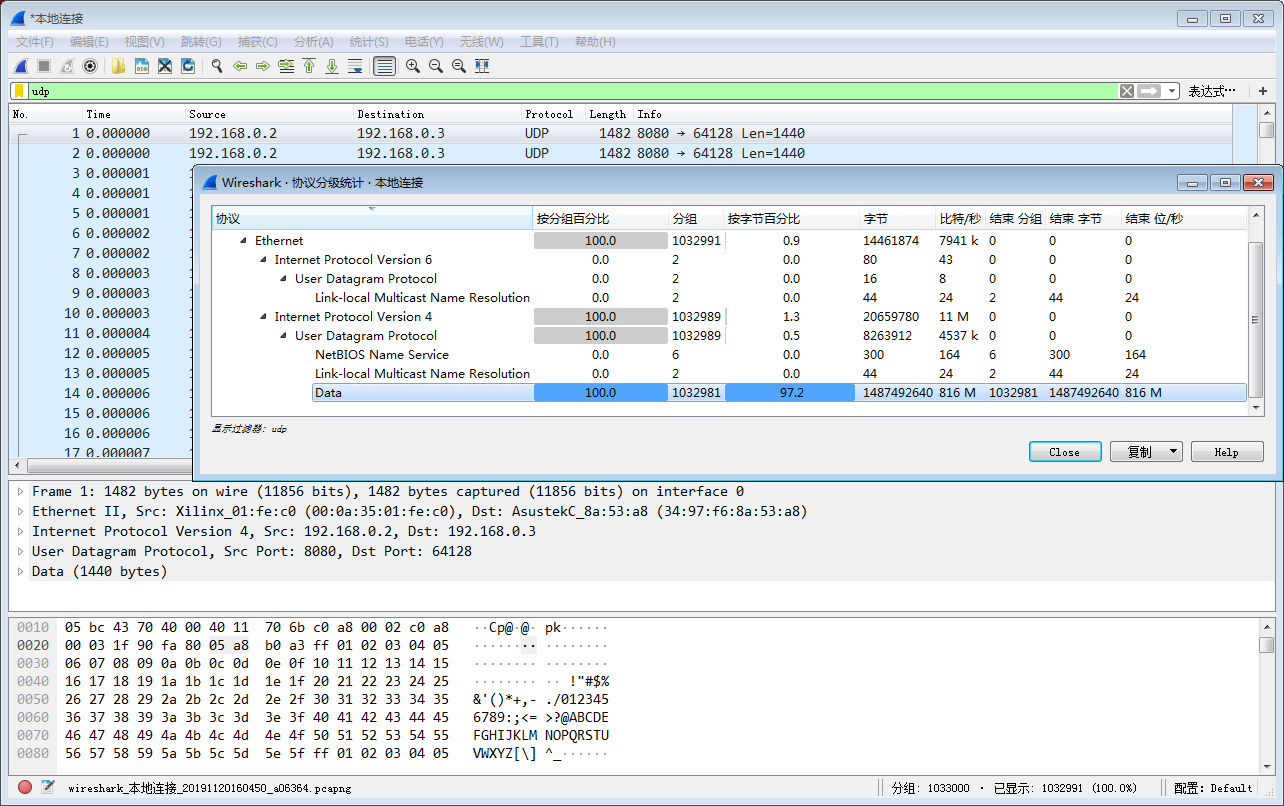Open the 文件(F) menu
Image resolution: width=1284 pixels, height=806 pixels.
coord(35,41)
